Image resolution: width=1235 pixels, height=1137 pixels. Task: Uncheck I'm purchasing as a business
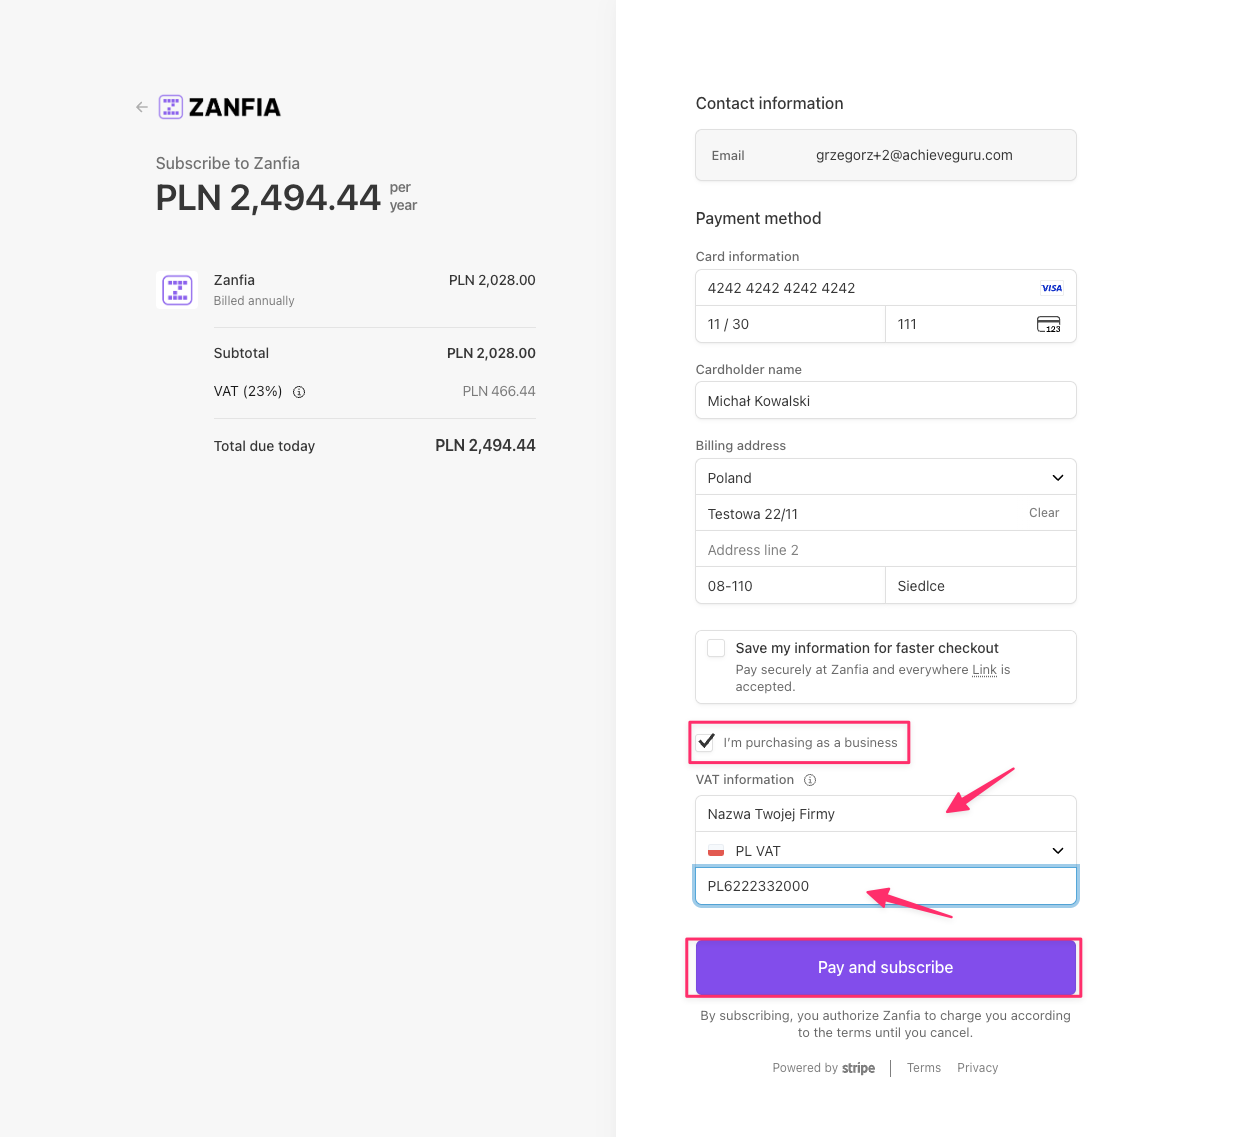point(707,742)
